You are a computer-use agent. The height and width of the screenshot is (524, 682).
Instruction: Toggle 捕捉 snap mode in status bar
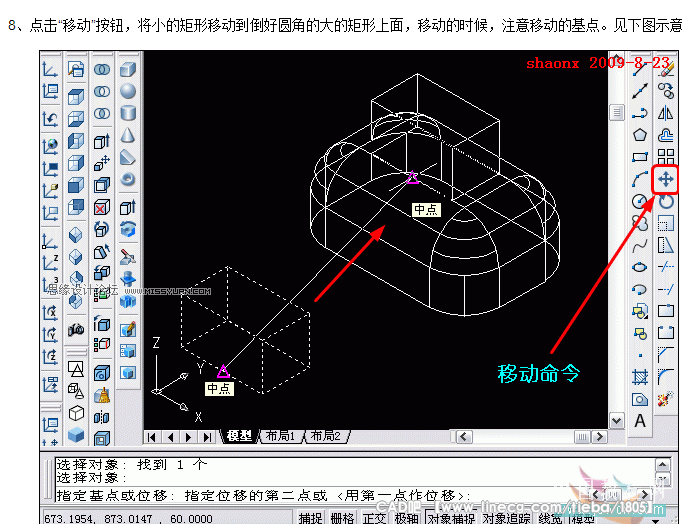point(310,518)
